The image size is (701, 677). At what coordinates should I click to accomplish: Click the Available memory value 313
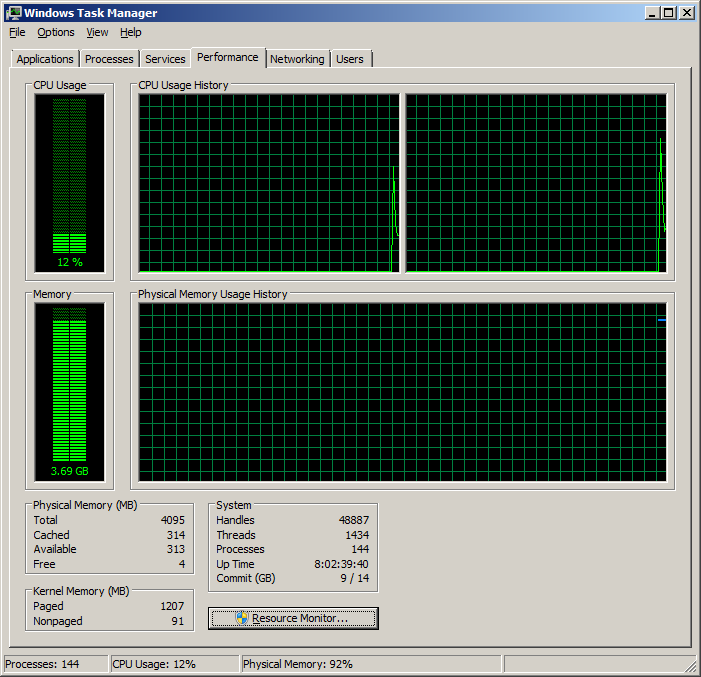click(176, 549)
